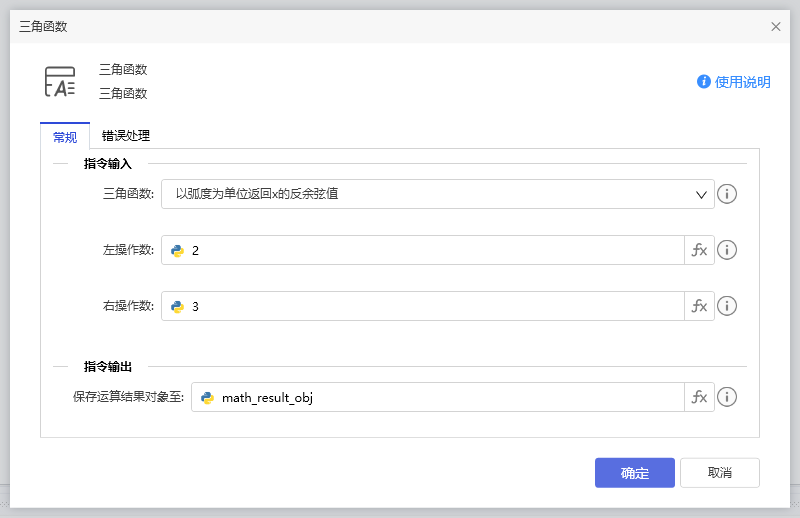Click the 三角函数 command icon in header
Image resolution: width=800 pixels, height=518 pixels.
tap(60, 82)
